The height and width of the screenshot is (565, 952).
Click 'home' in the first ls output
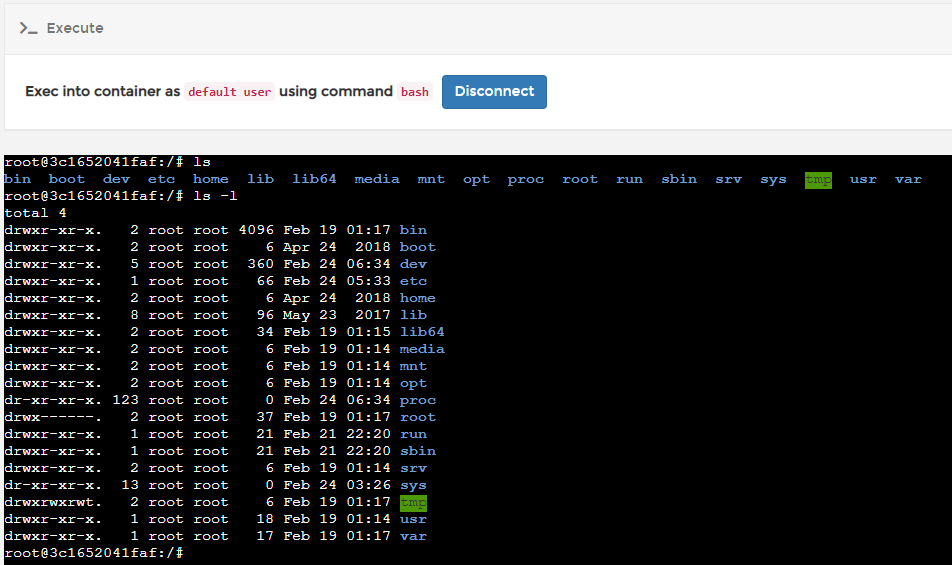211,179
